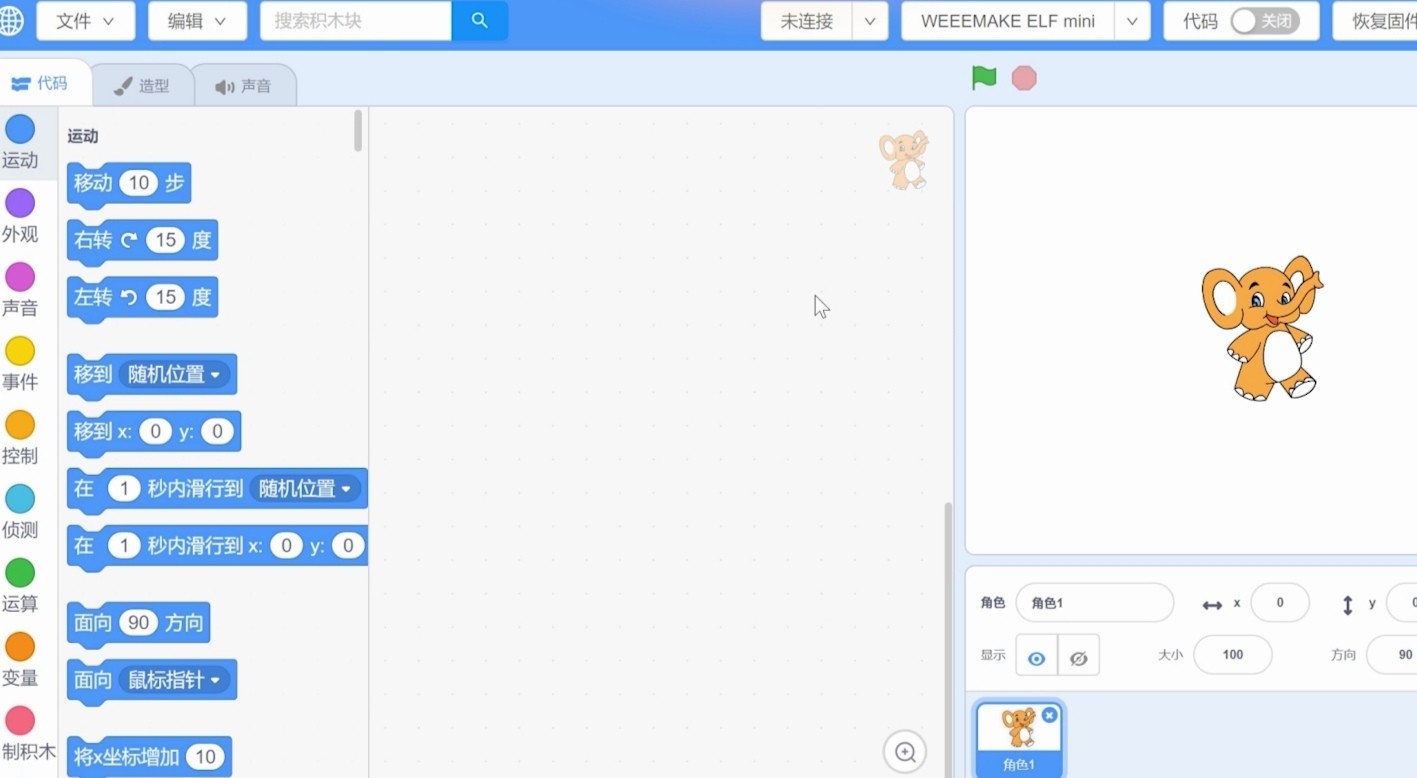Image resolution: width=1417 pixels, height=778 pixels.
Task: Run the project with green flag
Action: click(x=984, y=77)
